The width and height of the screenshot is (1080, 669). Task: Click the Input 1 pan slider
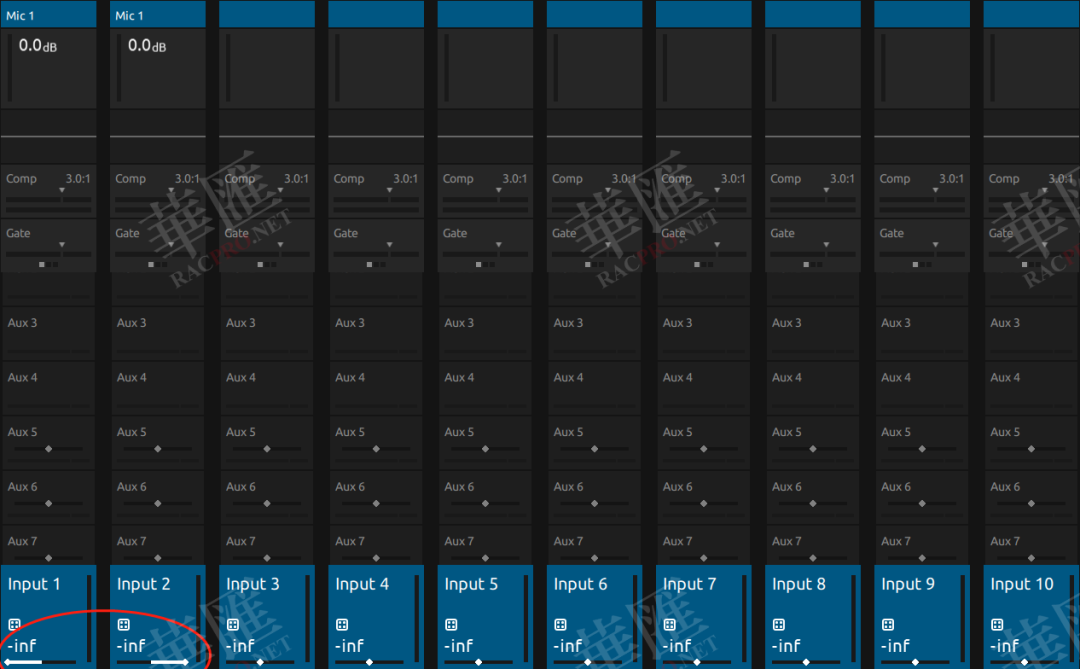coord(41,662)
